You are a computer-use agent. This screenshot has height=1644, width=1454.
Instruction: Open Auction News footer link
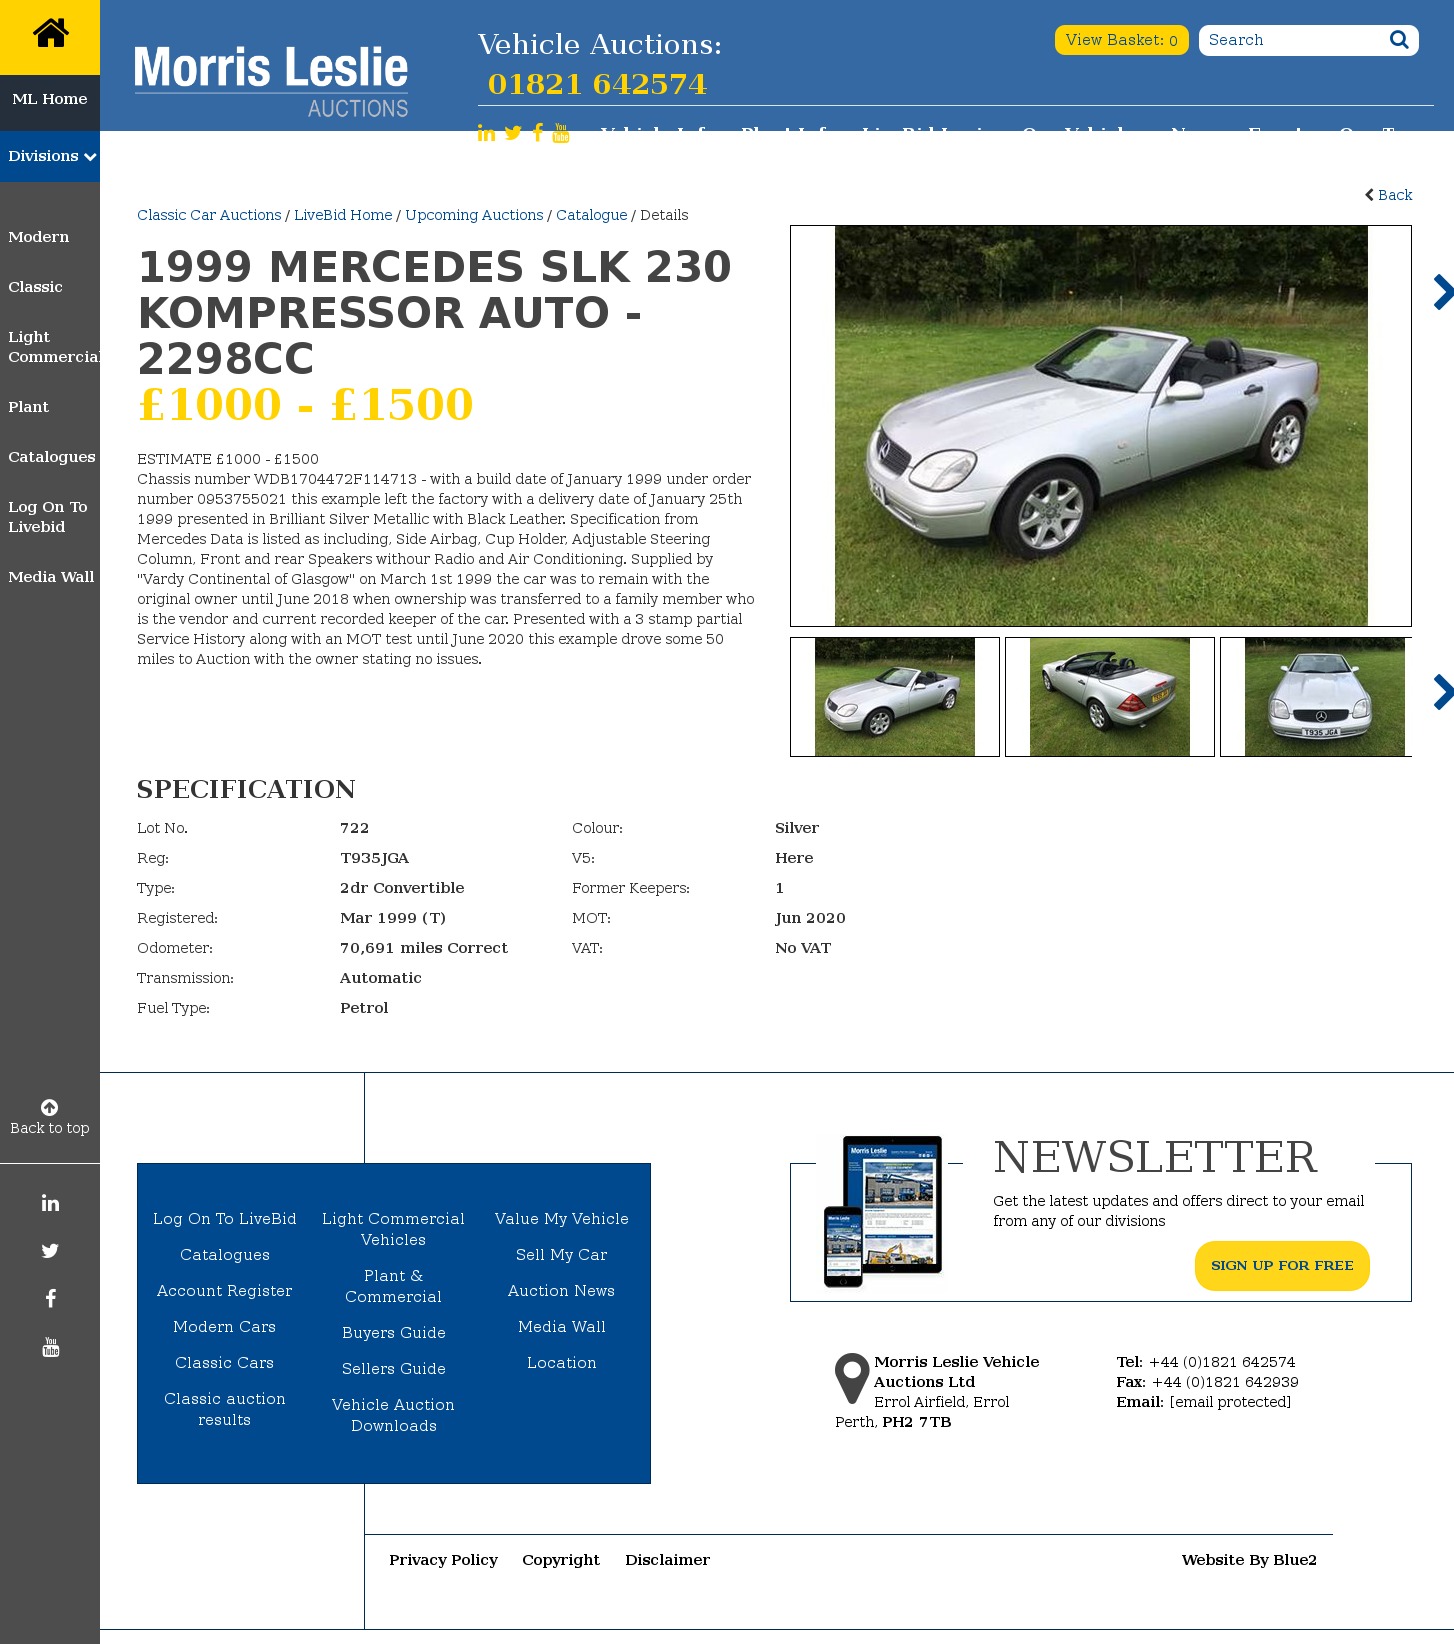point(562,1291)
